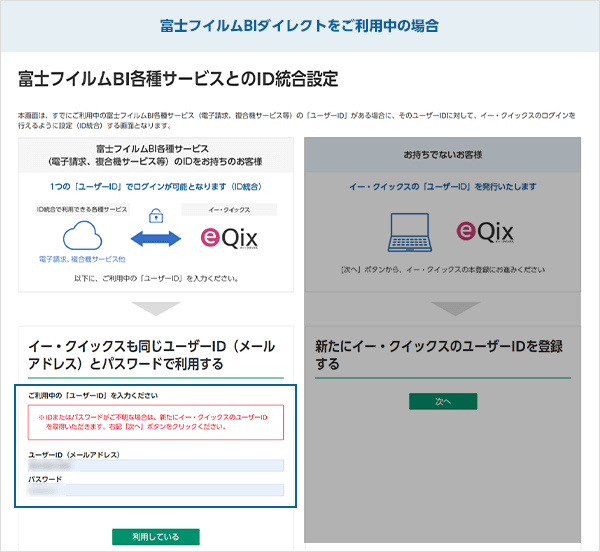Click the eQix logo in the left panel
This screenshot has width=600, height=552.
pos(229,238)
